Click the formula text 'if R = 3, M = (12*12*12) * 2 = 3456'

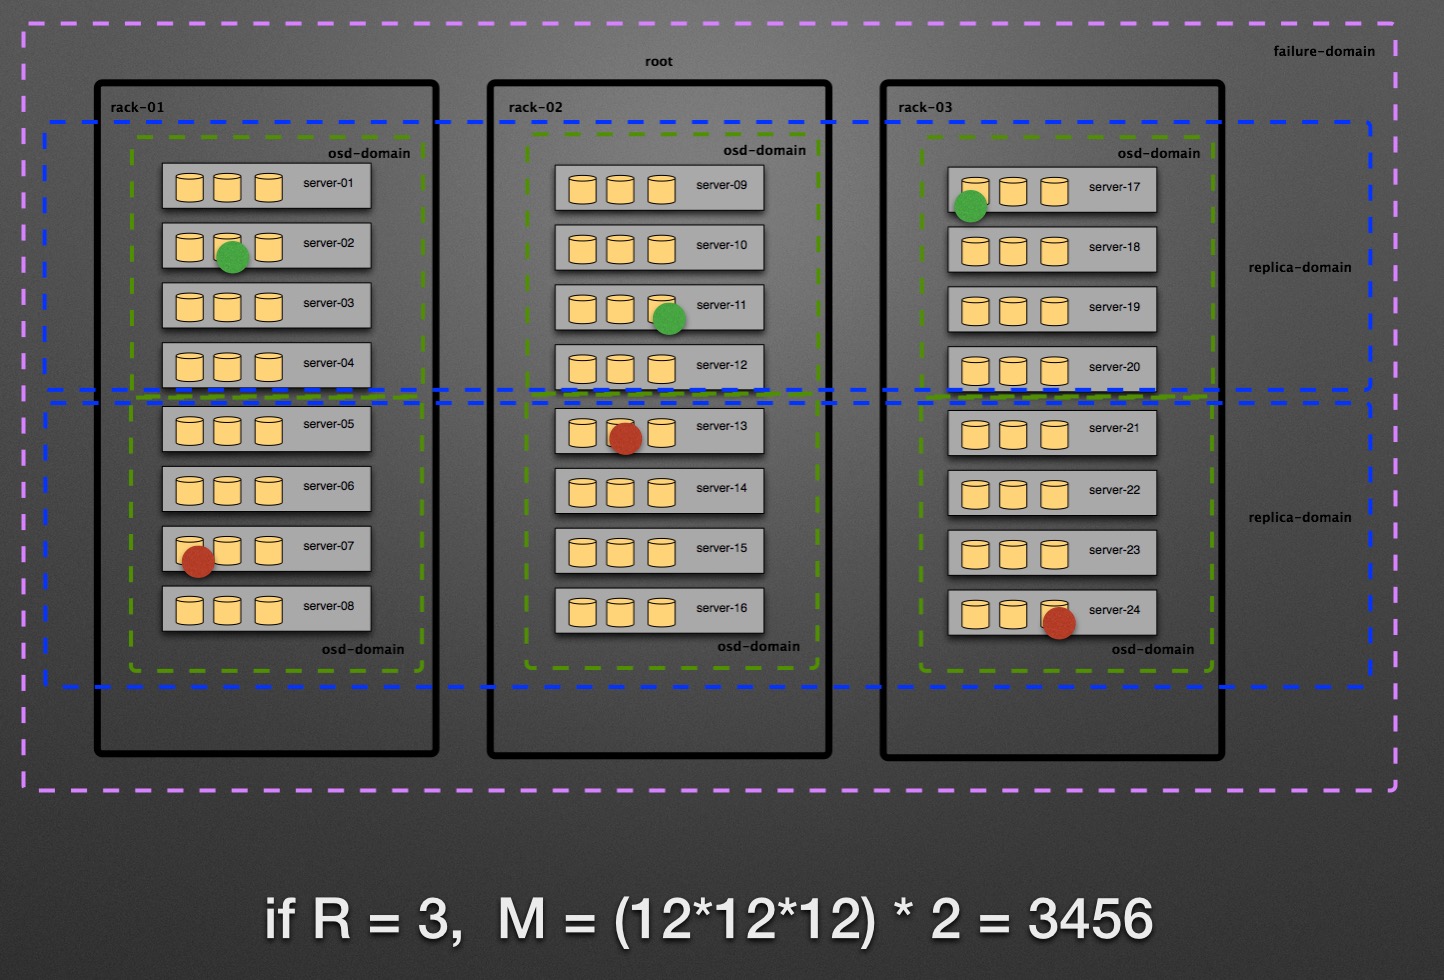coord(709,919)
